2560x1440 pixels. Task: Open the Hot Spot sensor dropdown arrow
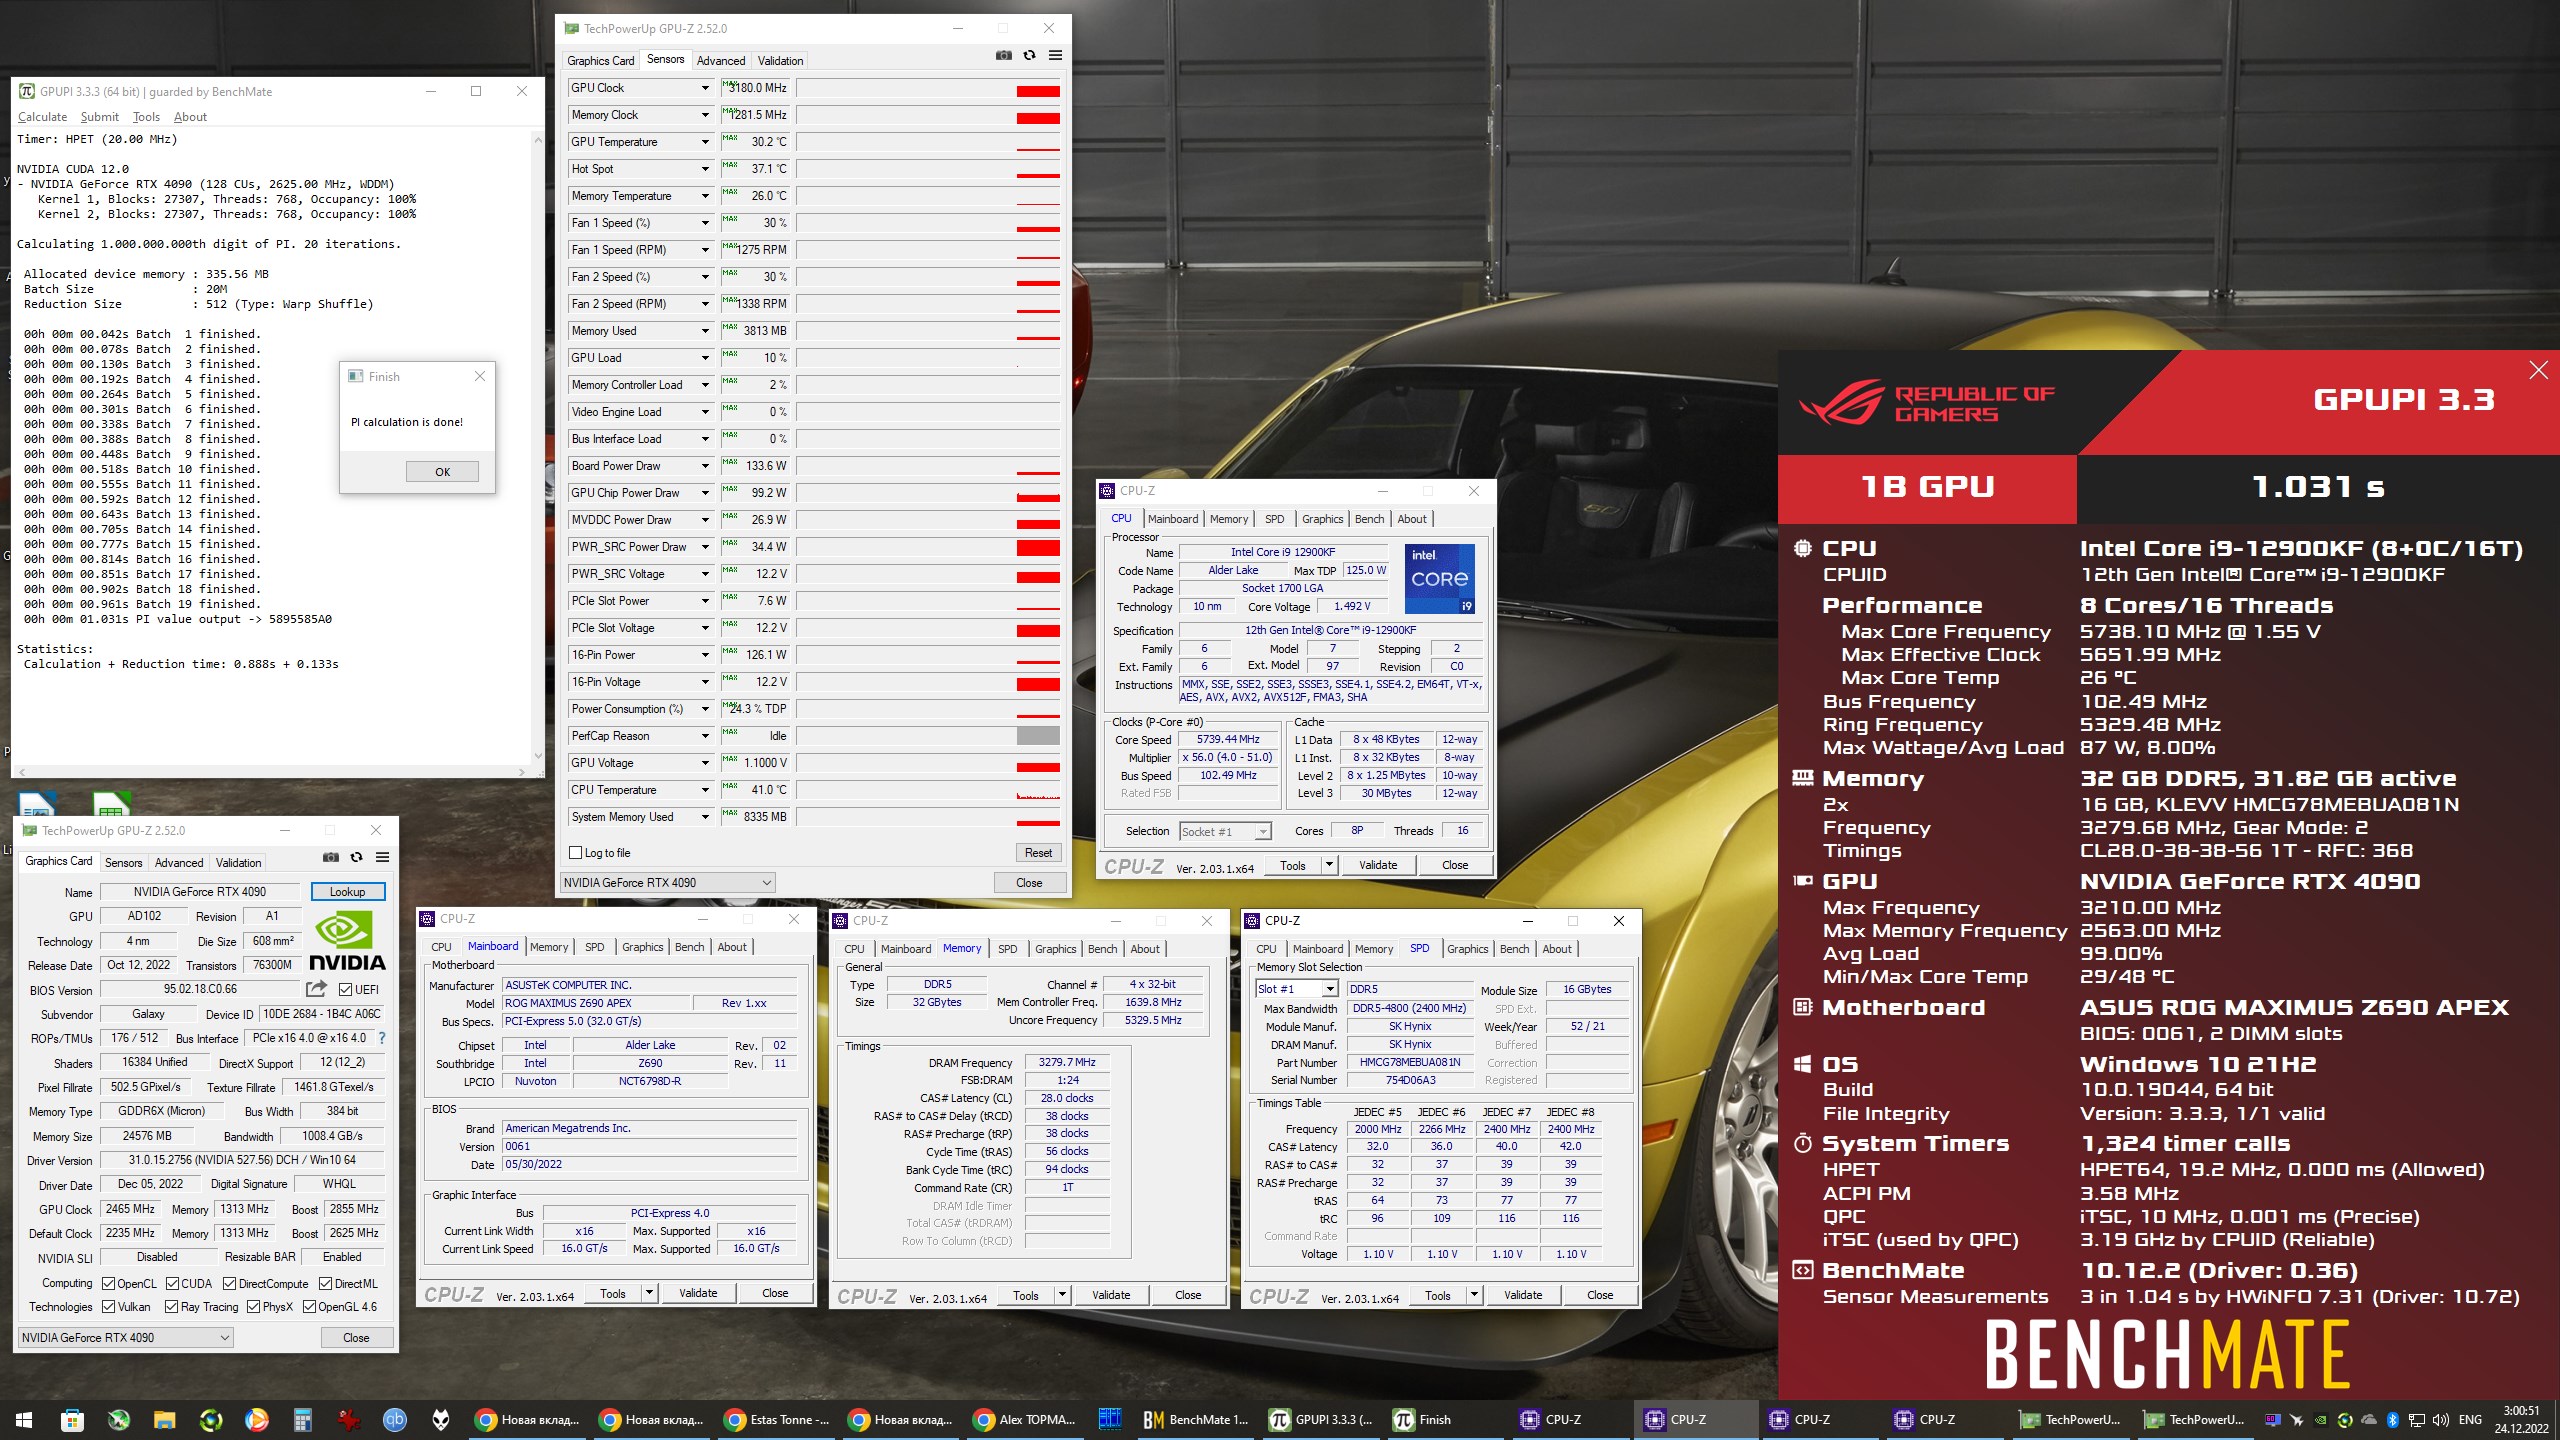click(x=705, y=169)
